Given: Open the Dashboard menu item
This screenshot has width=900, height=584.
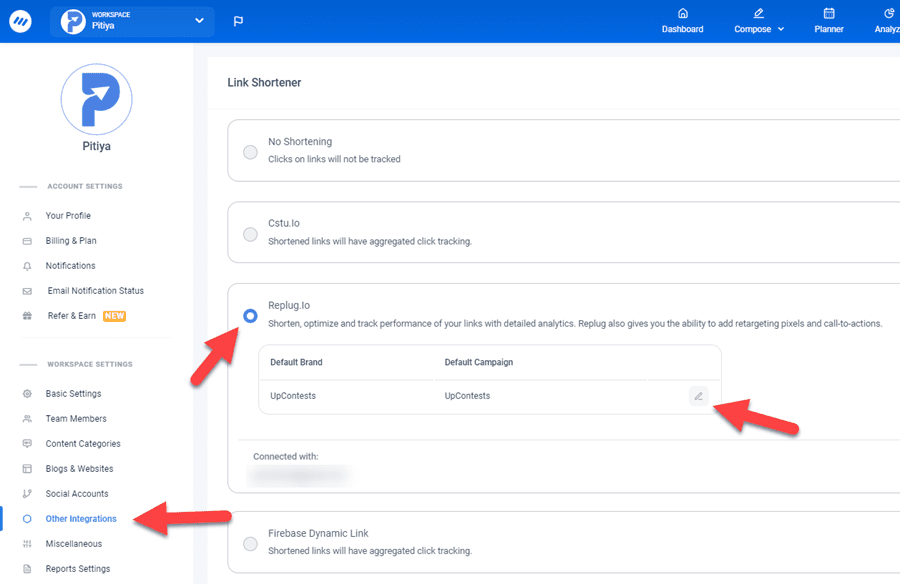Looking at the screenshot, I should (682, 21).
